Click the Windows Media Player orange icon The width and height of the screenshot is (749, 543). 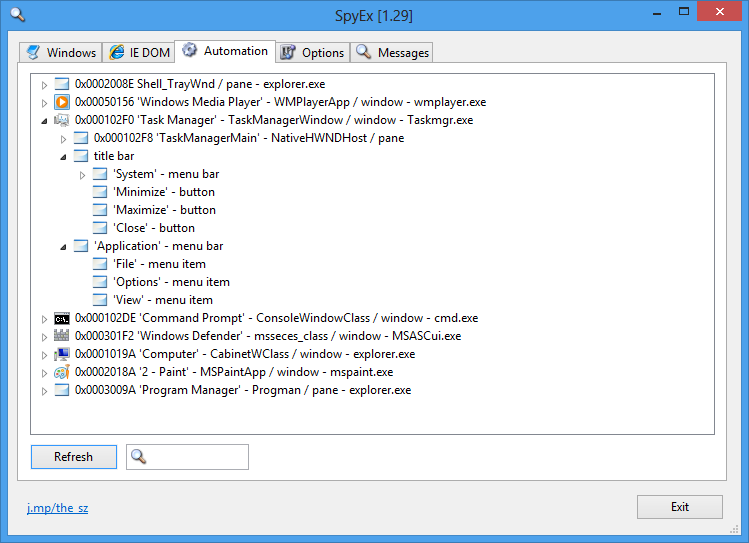(62, 102)
